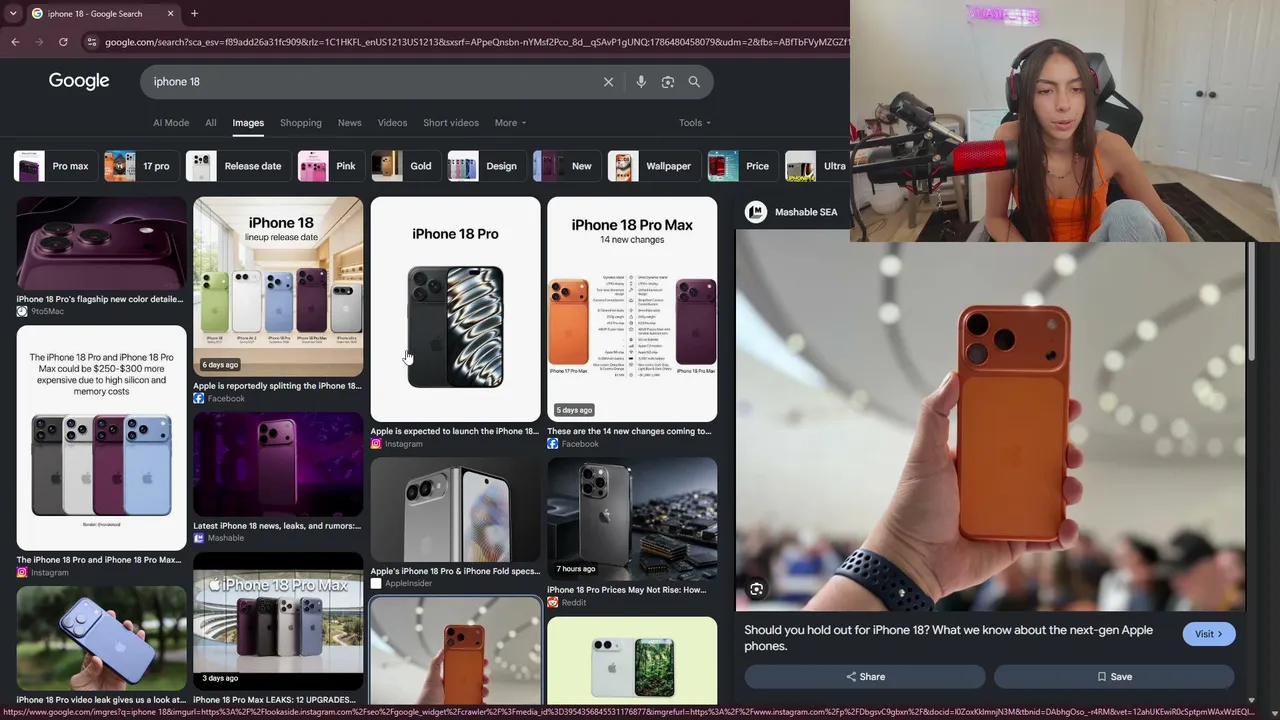Filter images by Pink chip

click(x=331, y=166)
